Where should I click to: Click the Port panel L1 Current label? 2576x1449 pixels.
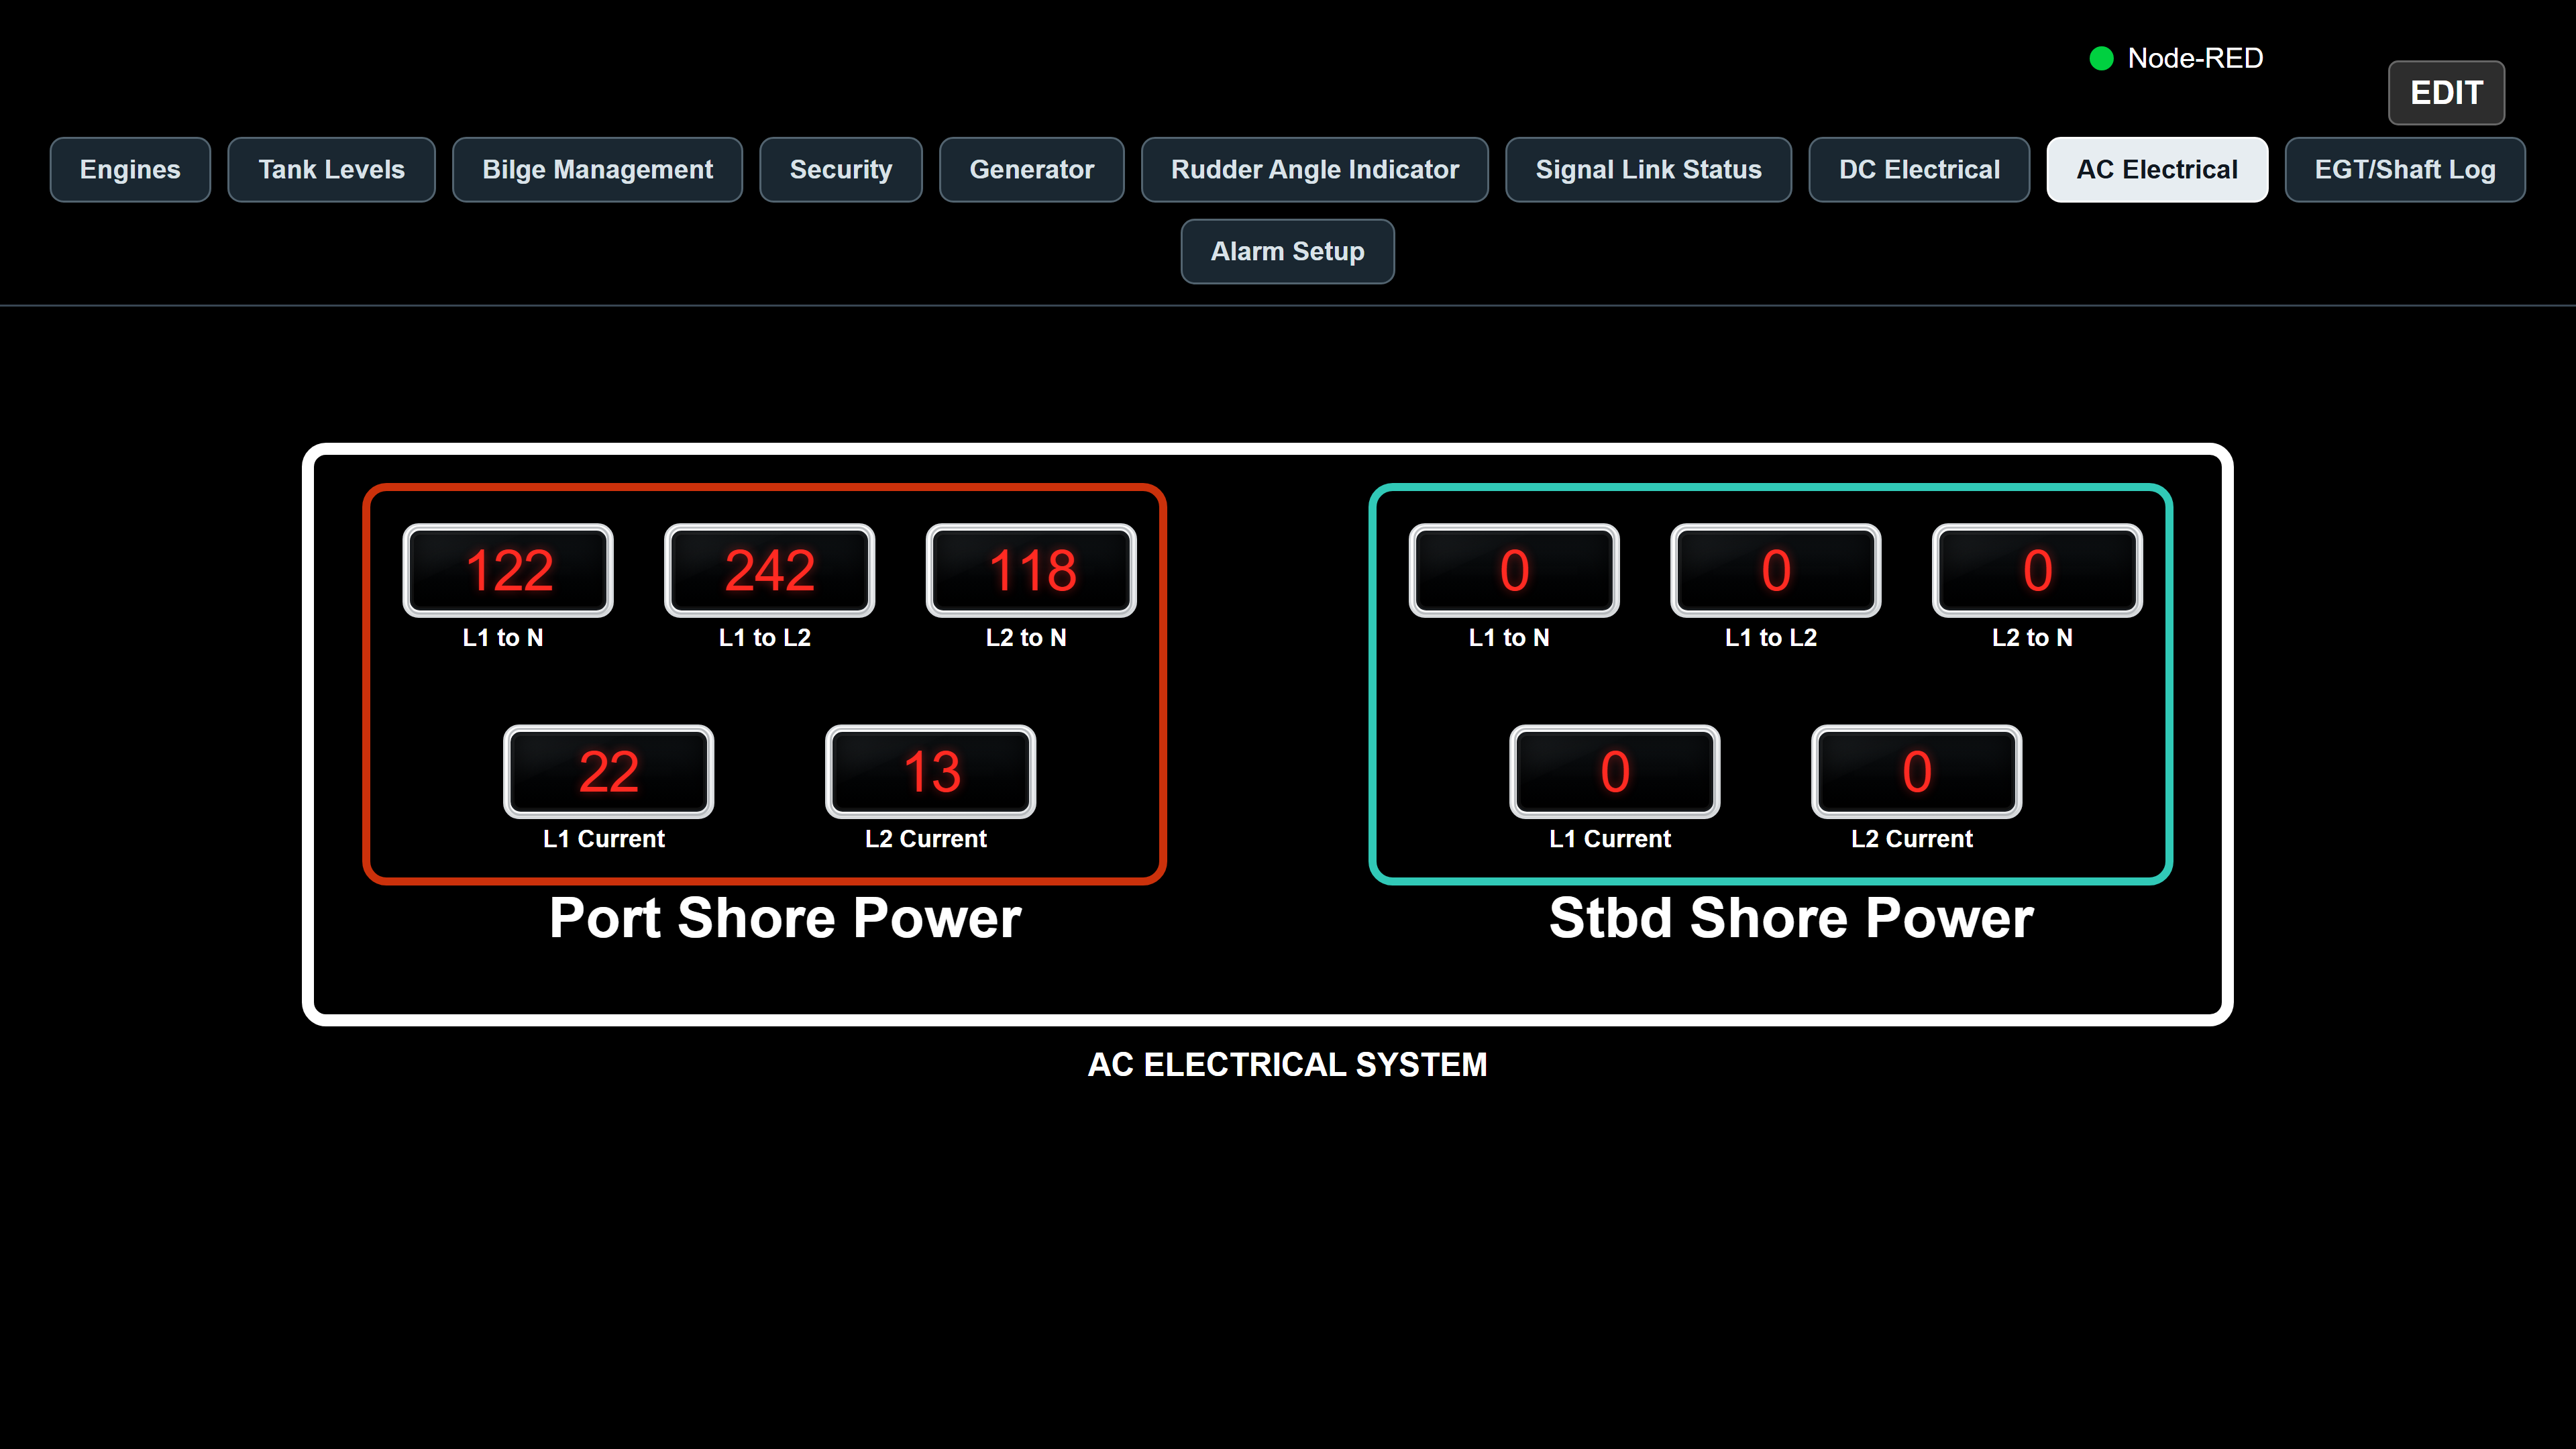[604, 839]
